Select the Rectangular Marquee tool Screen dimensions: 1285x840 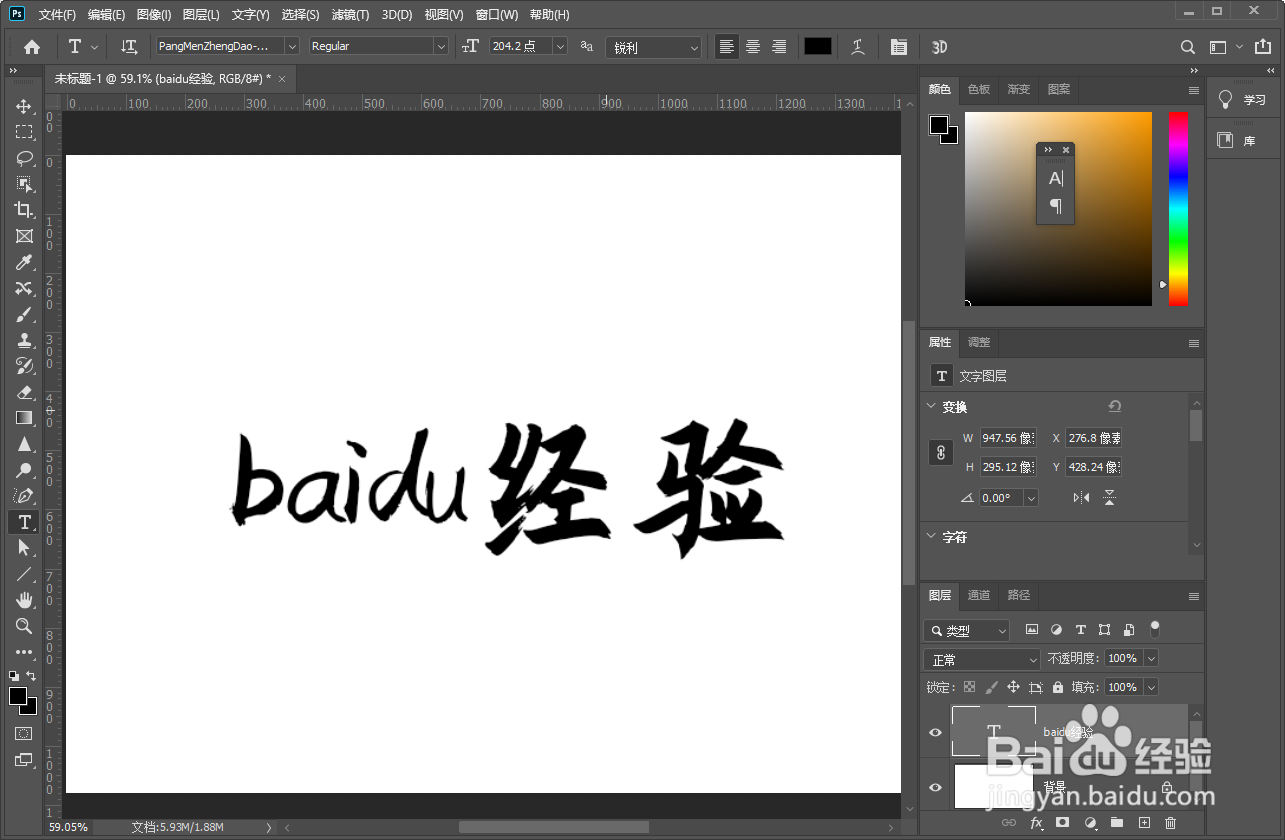[24, 132]
